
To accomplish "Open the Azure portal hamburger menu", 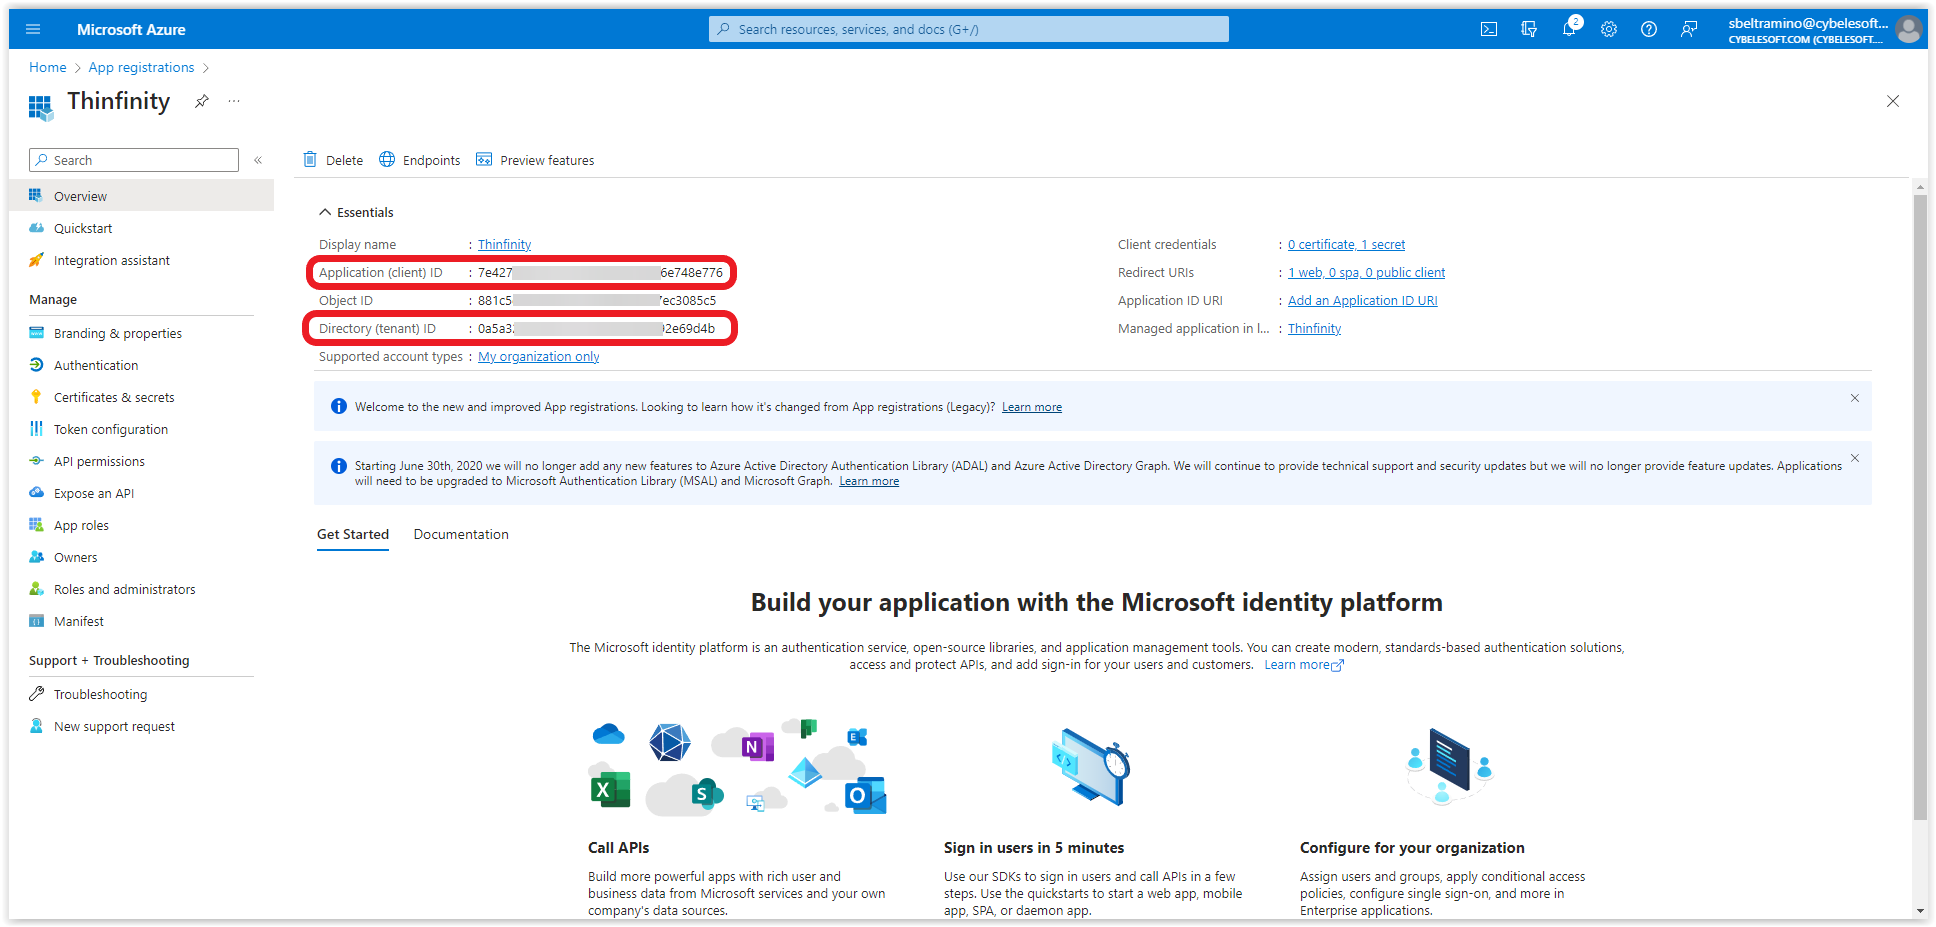I will 33,29.
